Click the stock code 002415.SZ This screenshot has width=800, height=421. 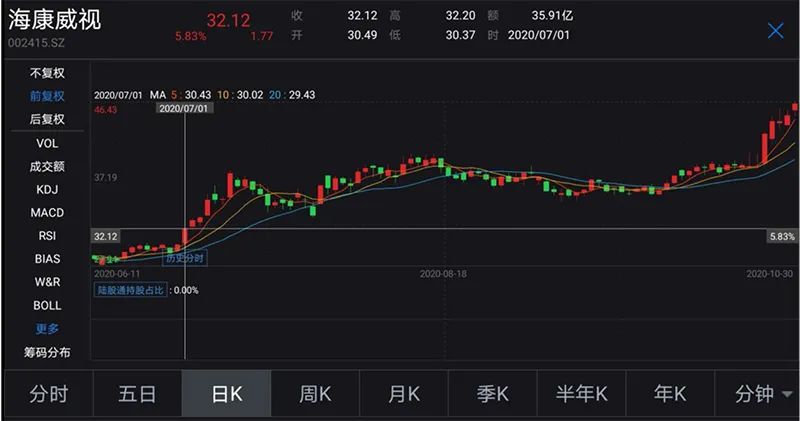(x=36, y=43)
